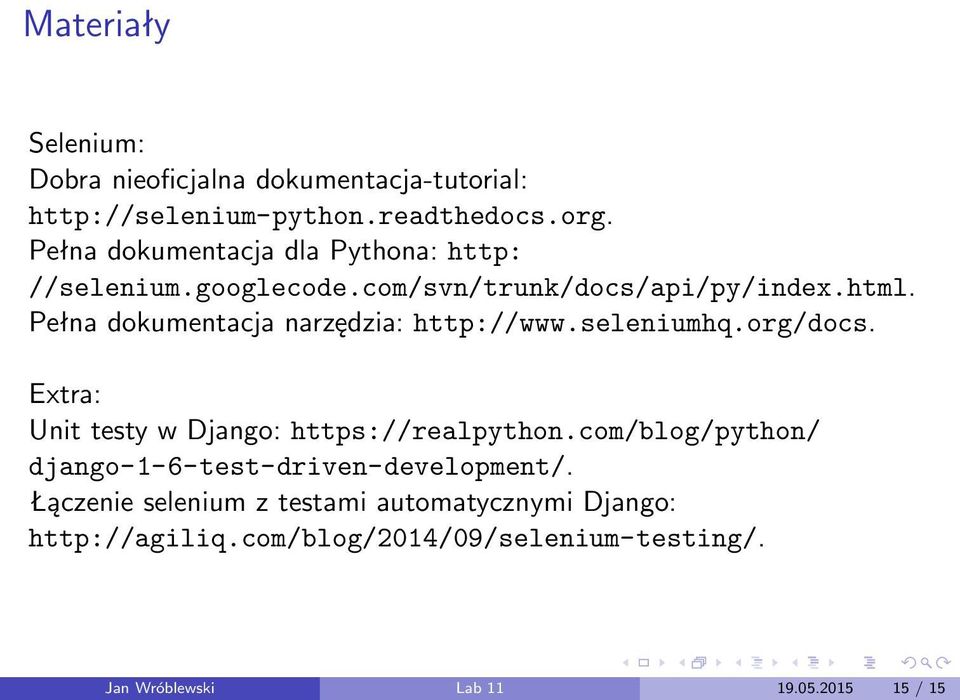Click the magnifier search icon
The image size is (960, 700).
point(926,663)
